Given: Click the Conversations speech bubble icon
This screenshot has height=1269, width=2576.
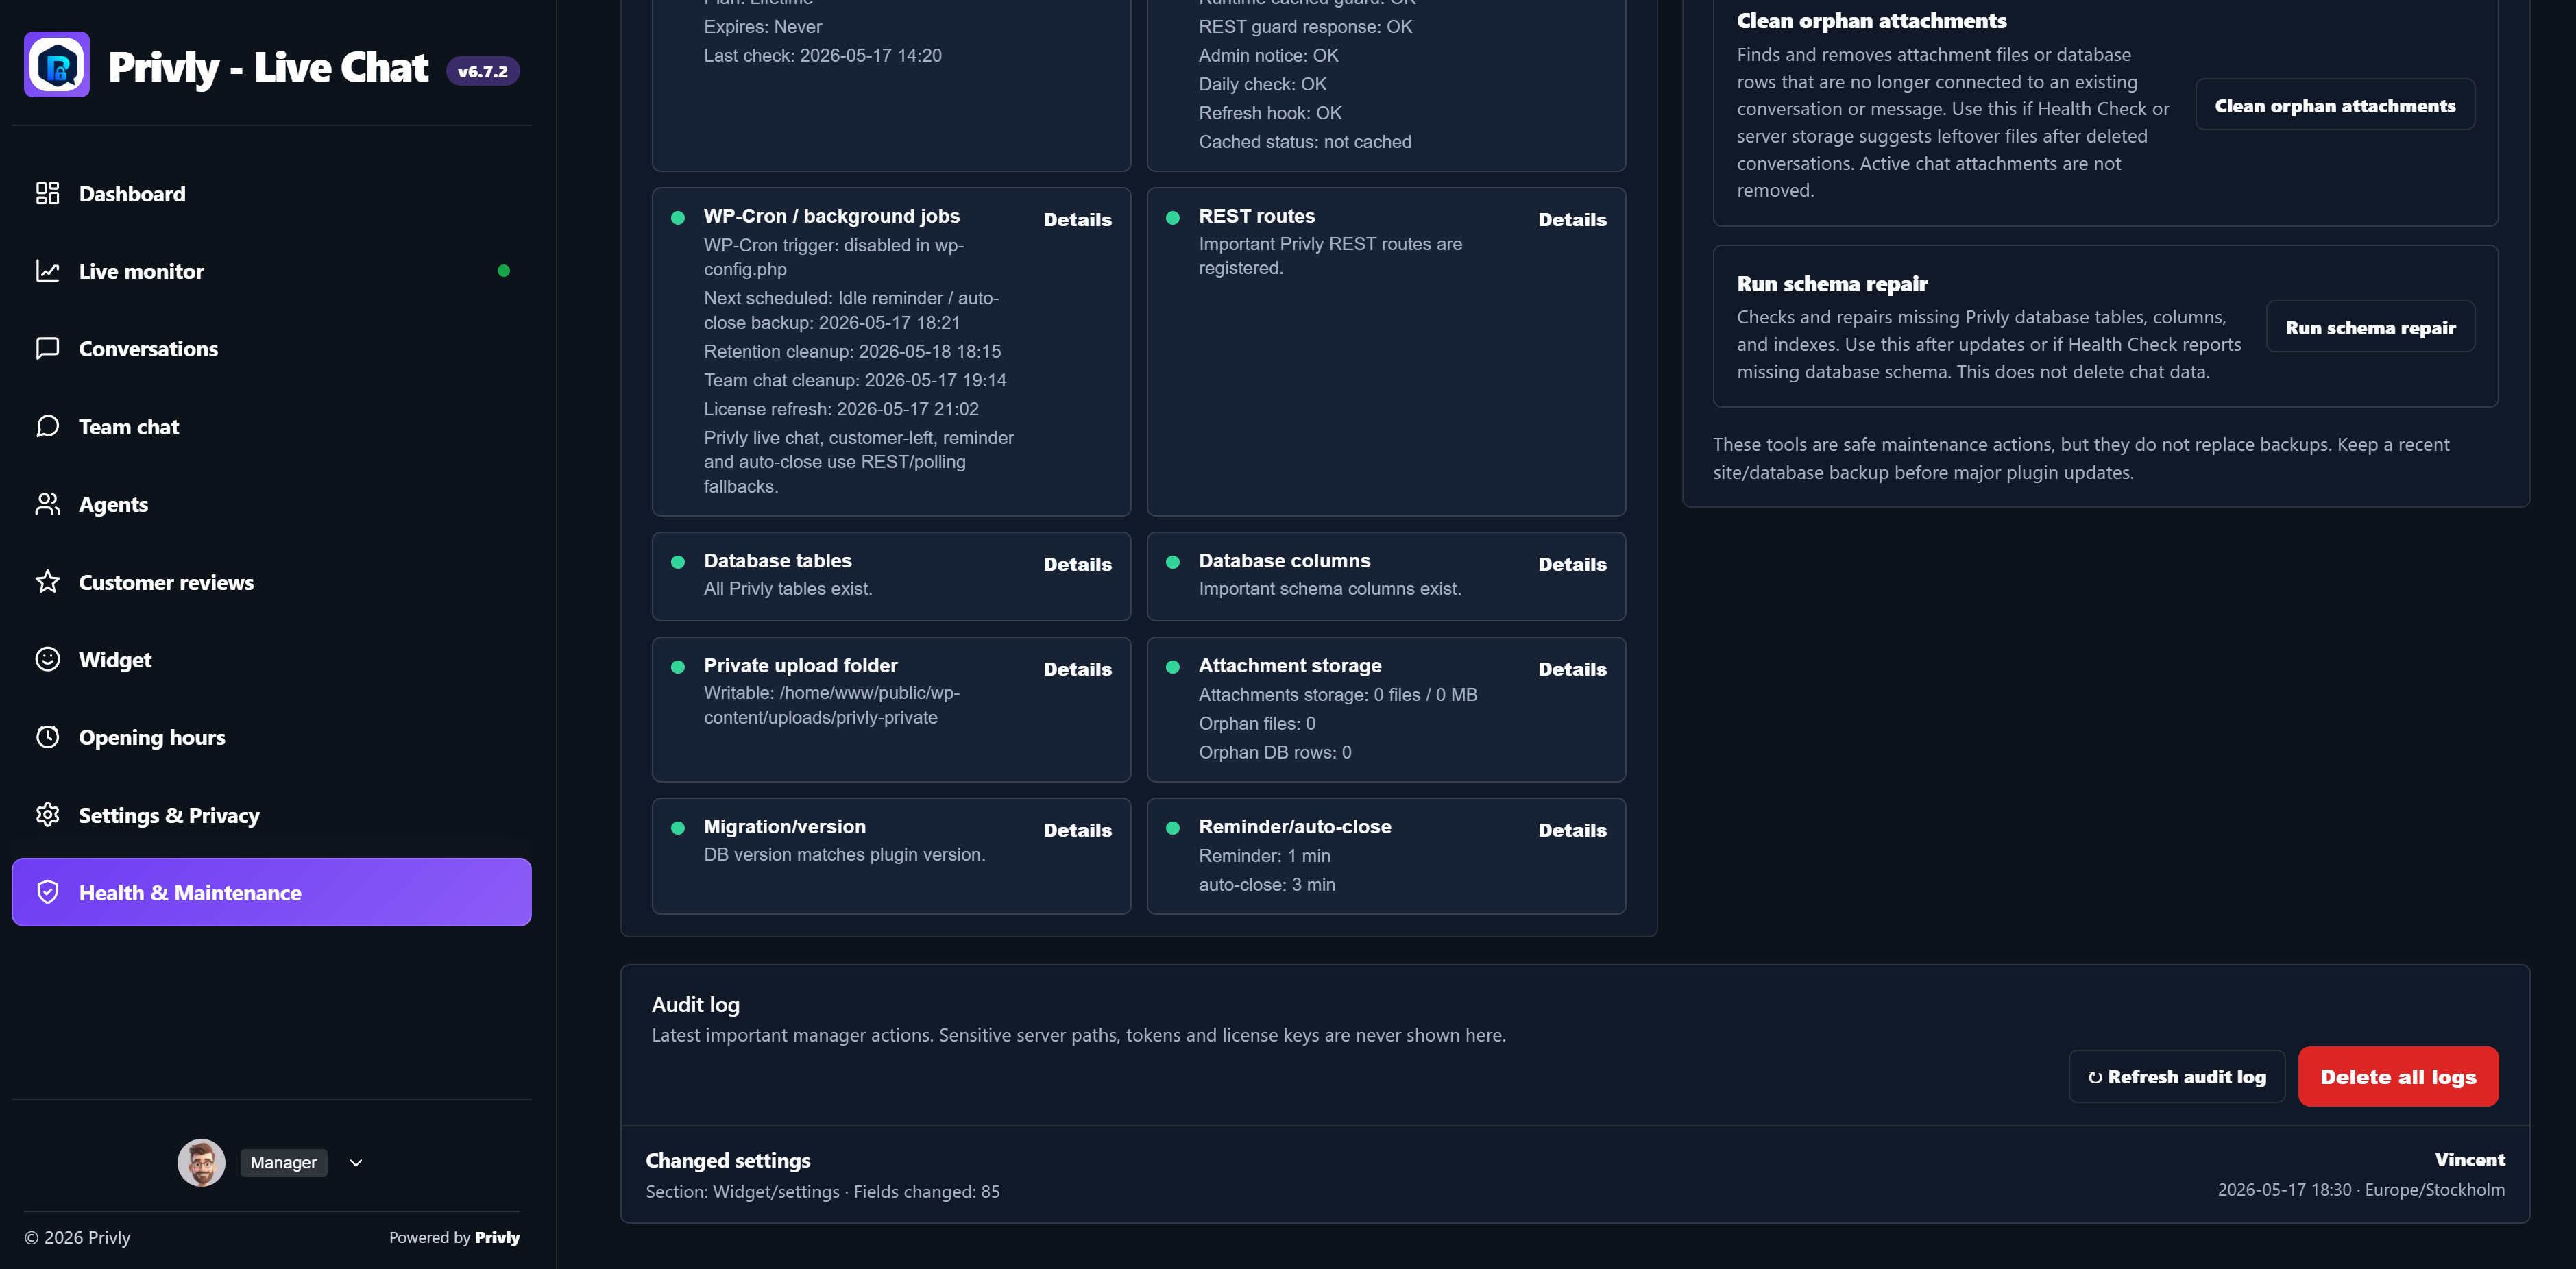Looking at the screenshot, I should 47,348.
